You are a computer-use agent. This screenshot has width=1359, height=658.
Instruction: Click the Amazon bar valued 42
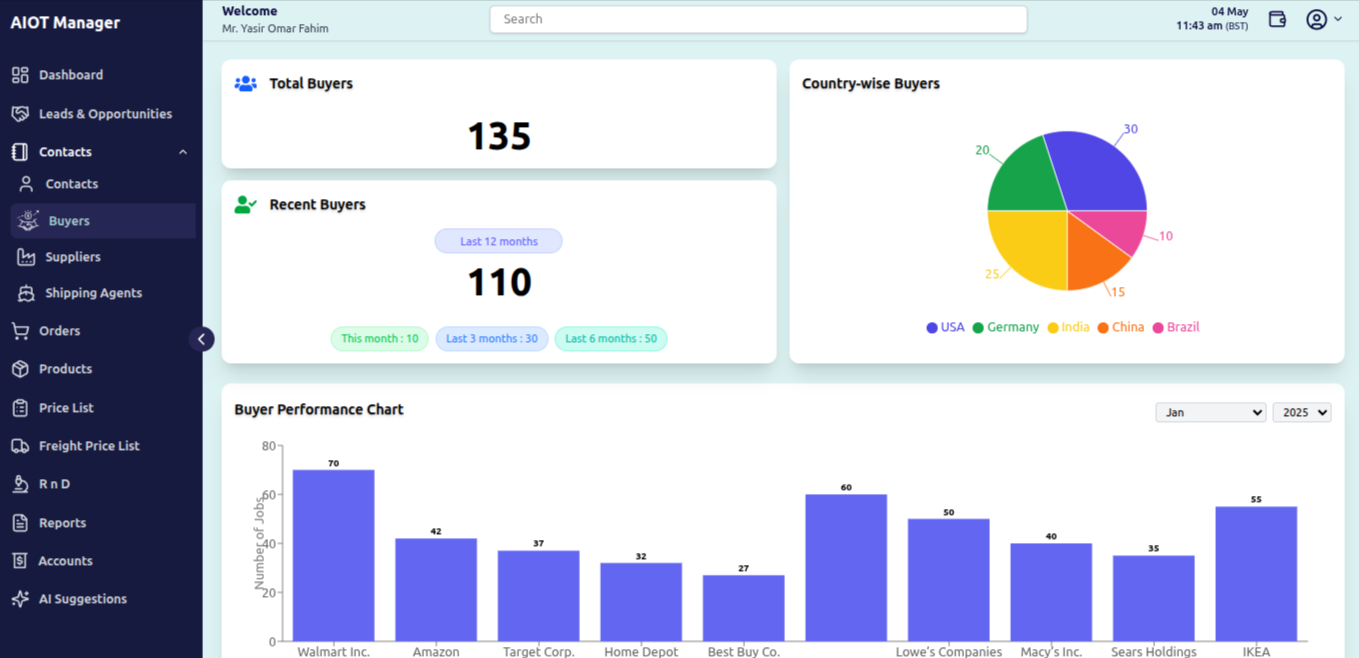tap(436, 589)
